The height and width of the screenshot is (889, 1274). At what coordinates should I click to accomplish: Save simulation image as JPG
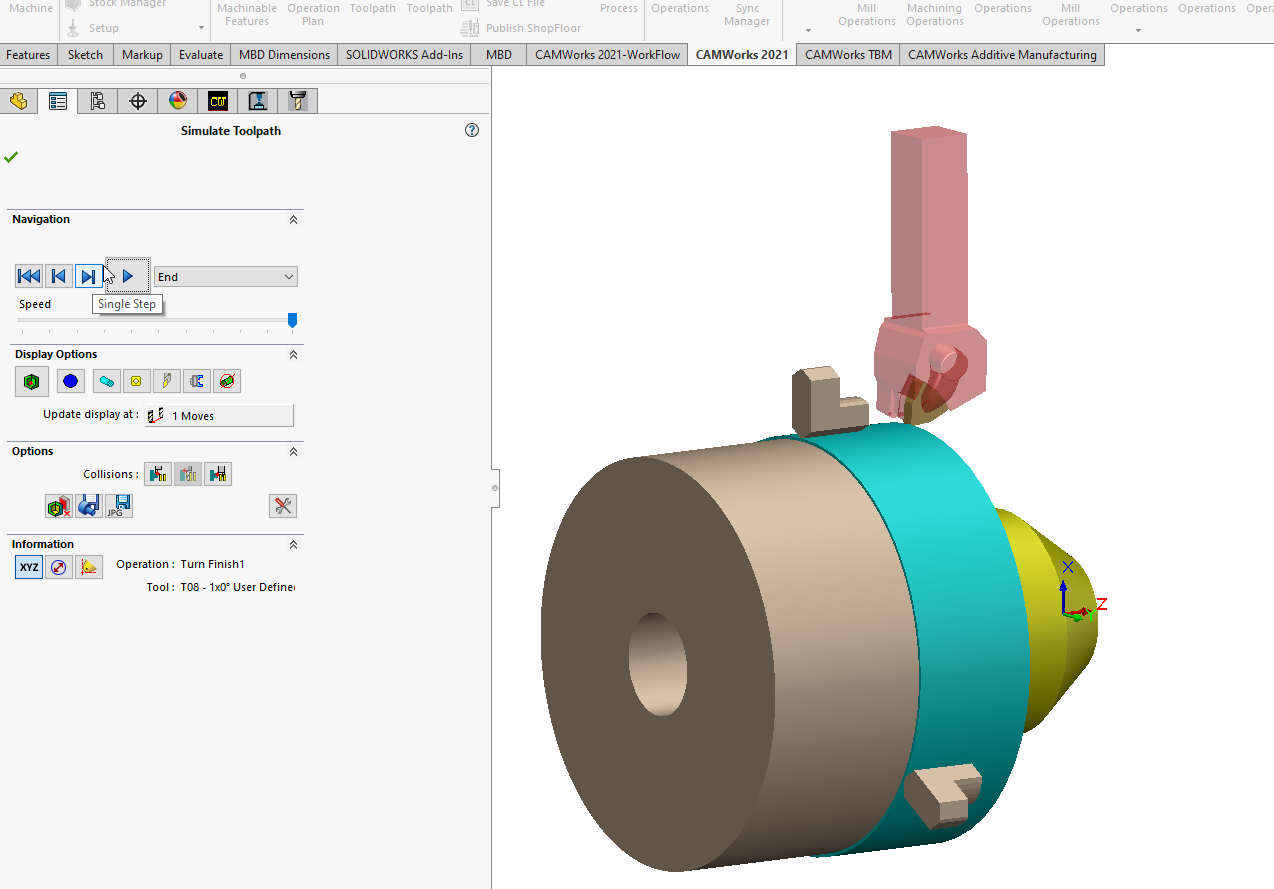[x=119, y=506]
